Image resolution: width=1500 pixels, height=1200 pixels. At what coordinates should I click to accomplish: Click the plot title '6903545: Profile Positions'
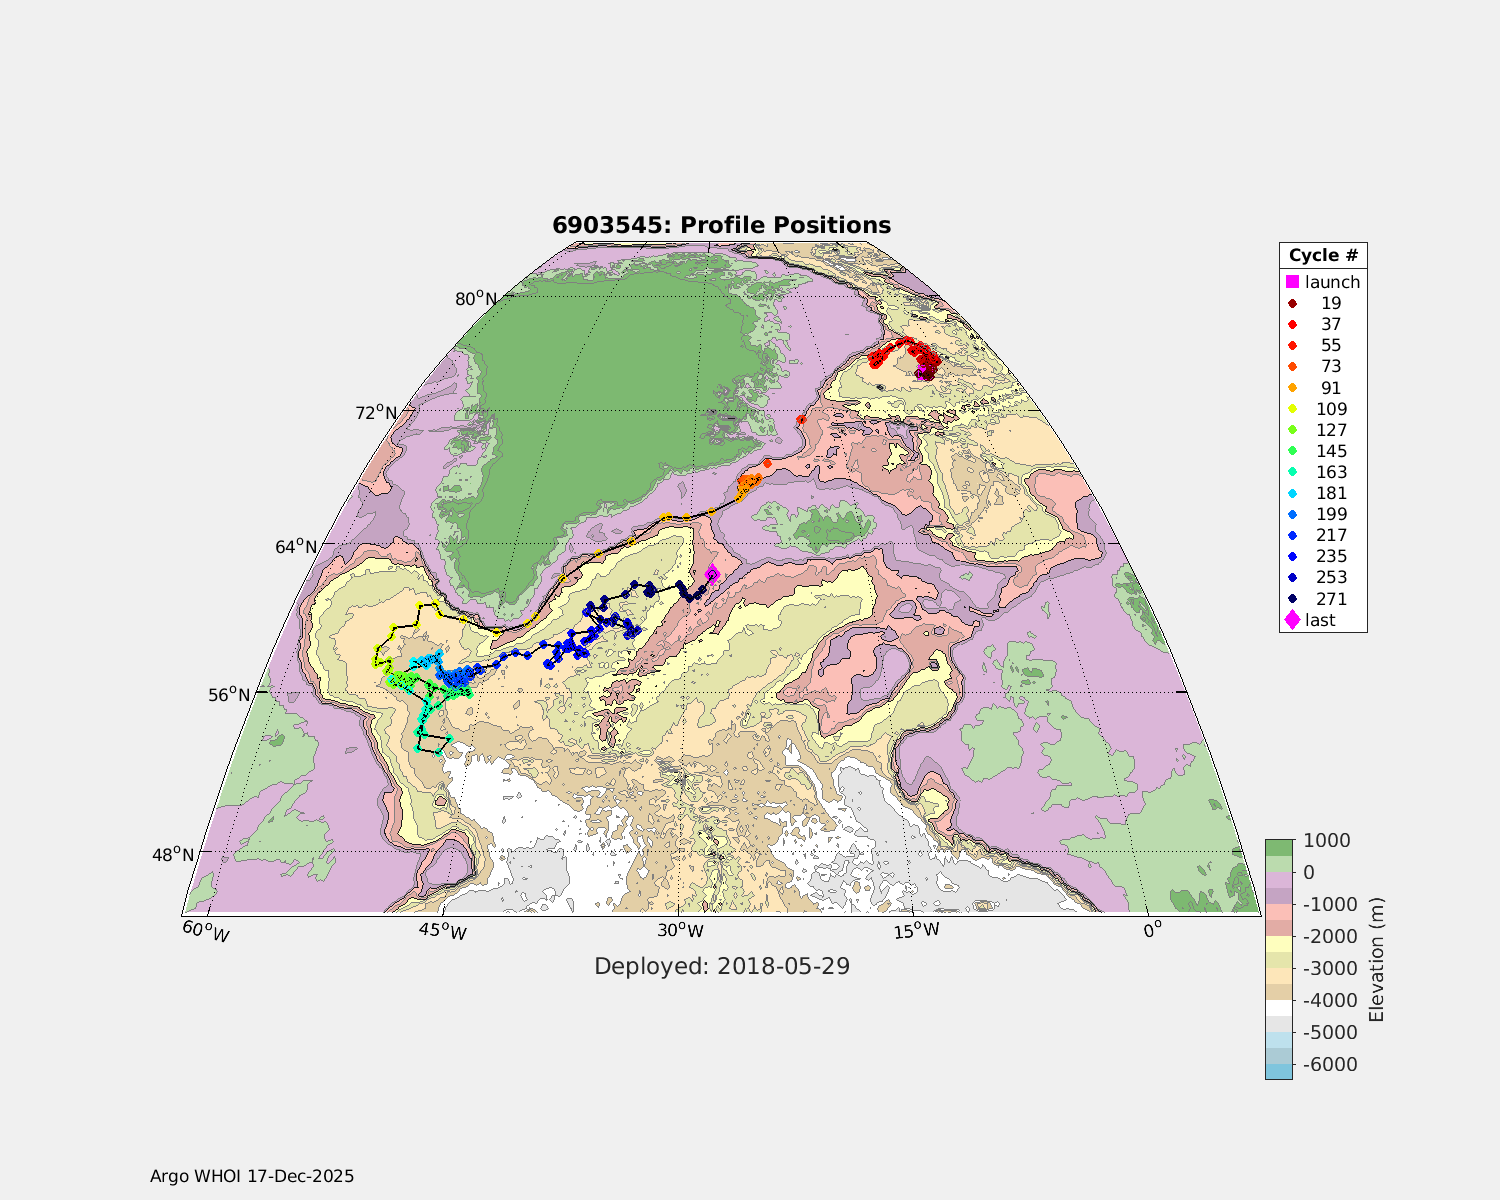pos(721,225)
